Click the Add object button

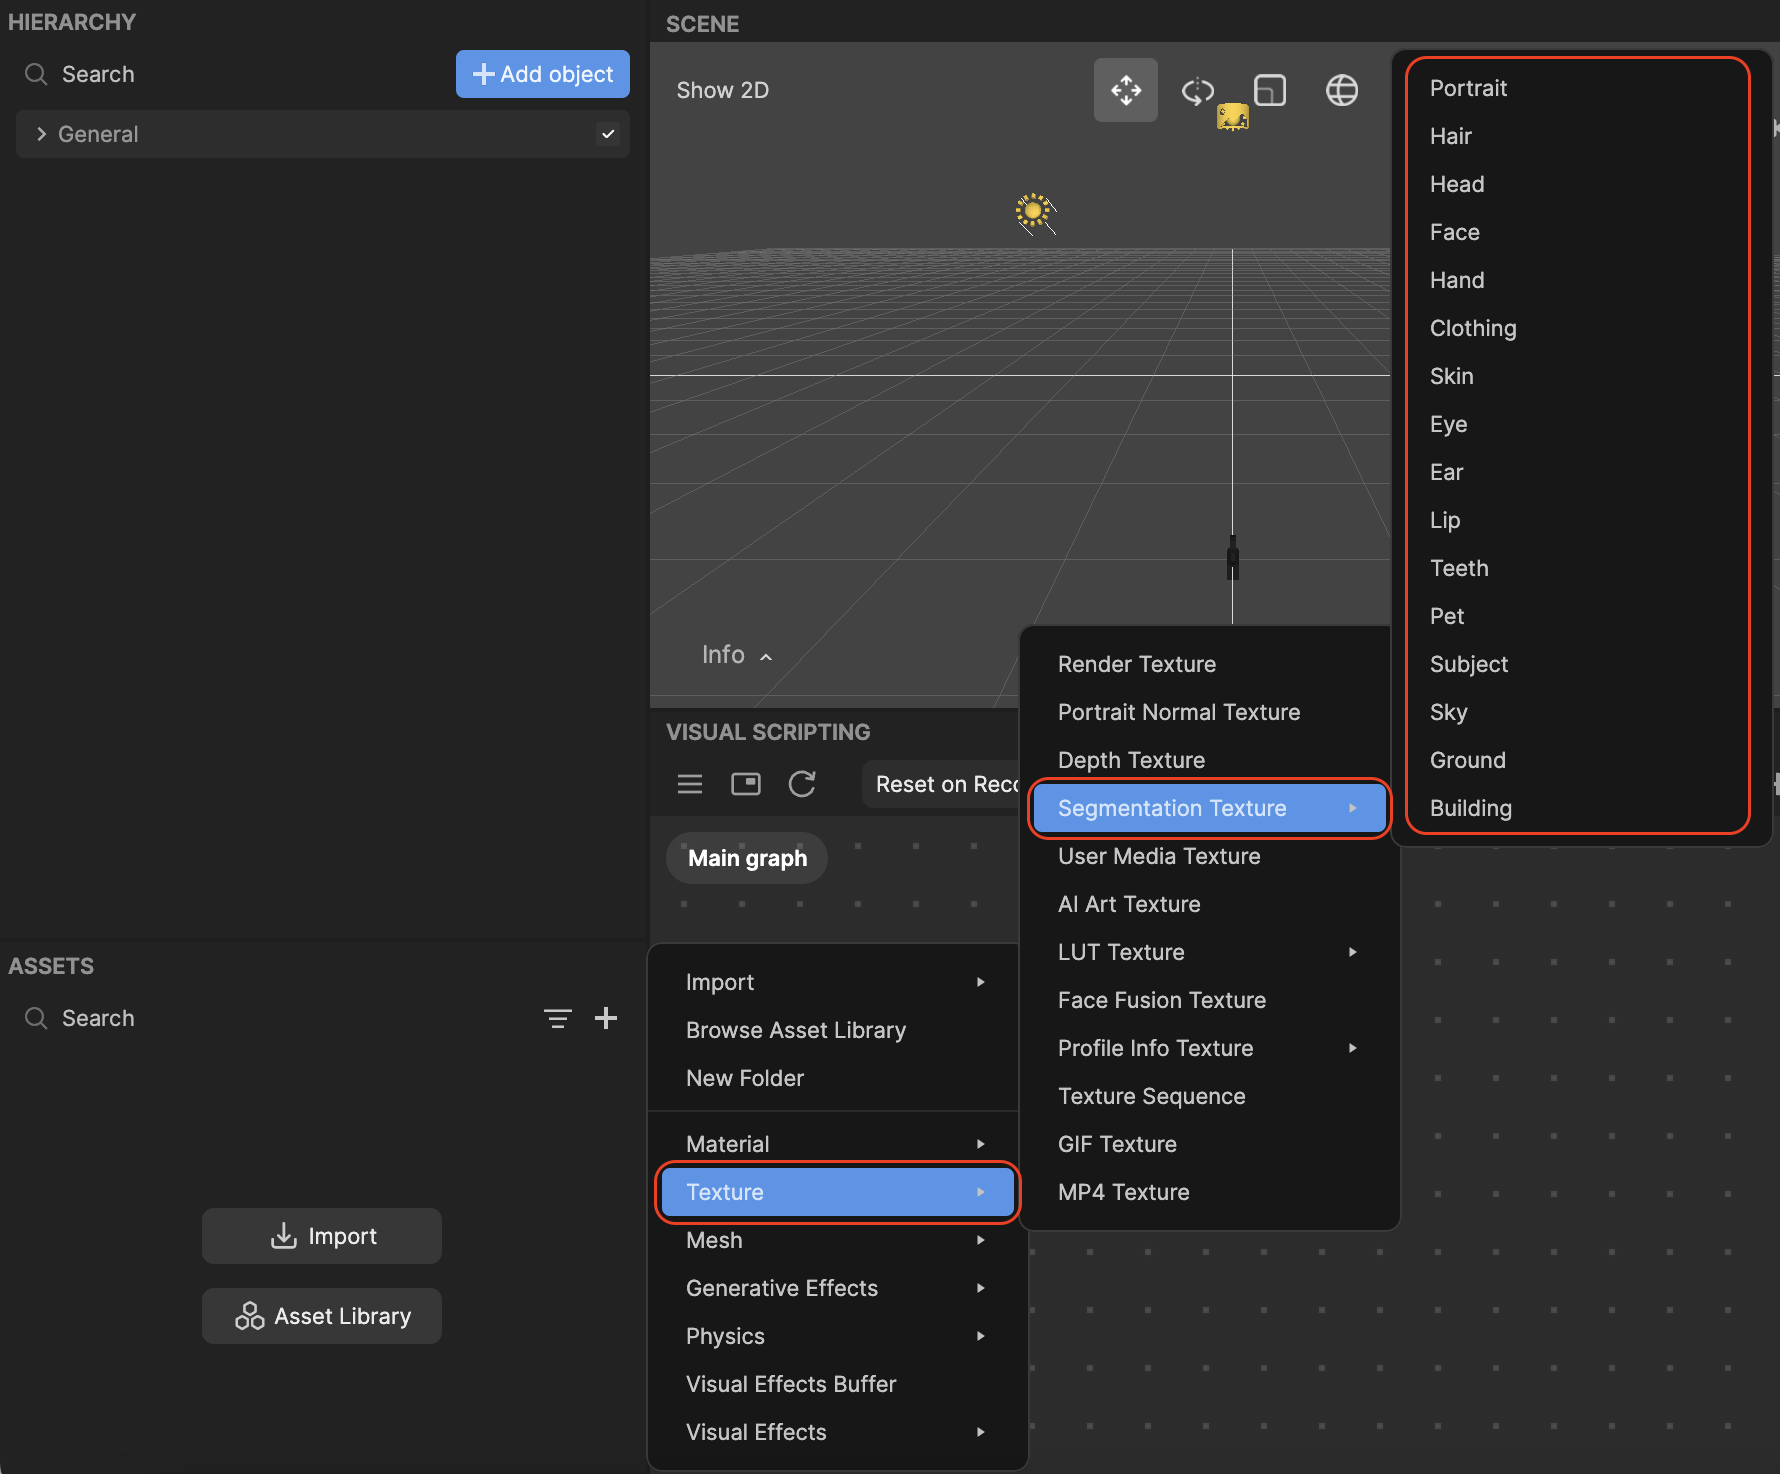(x=543, y=74)
